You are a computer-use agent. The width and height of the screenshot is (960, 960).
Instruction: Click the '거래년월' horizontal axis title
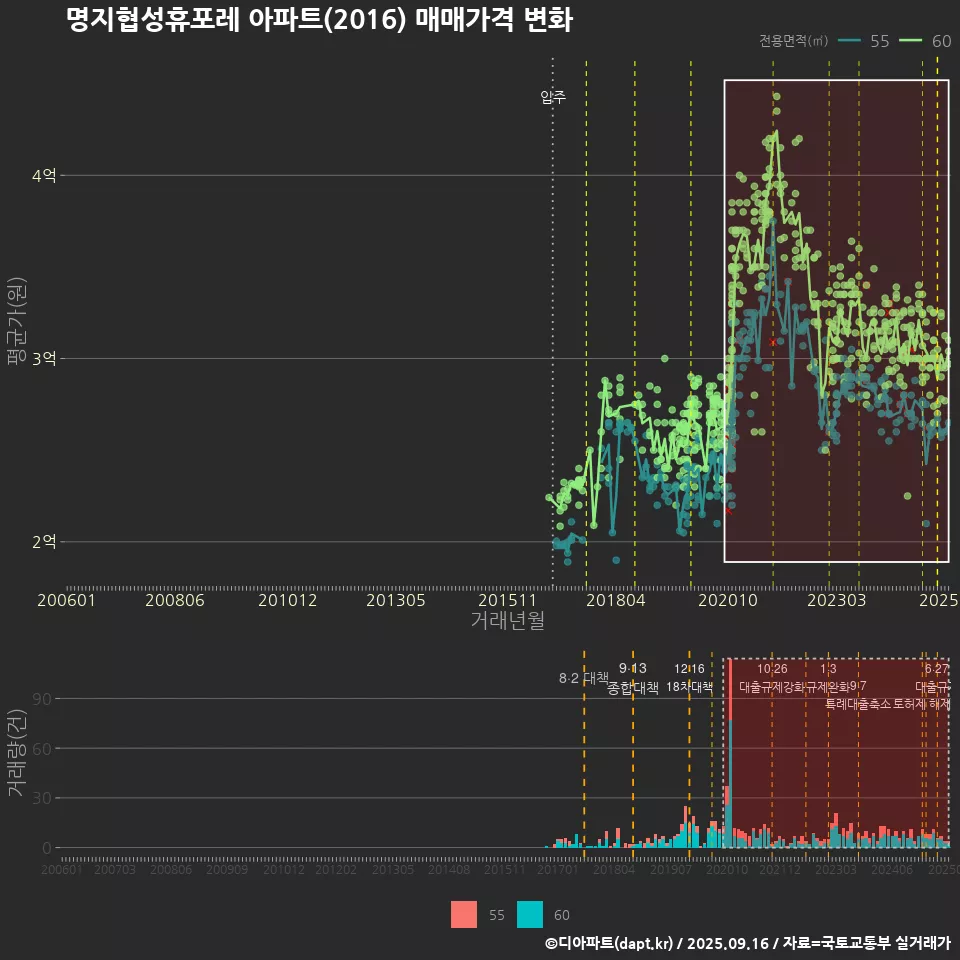(508, 620)
